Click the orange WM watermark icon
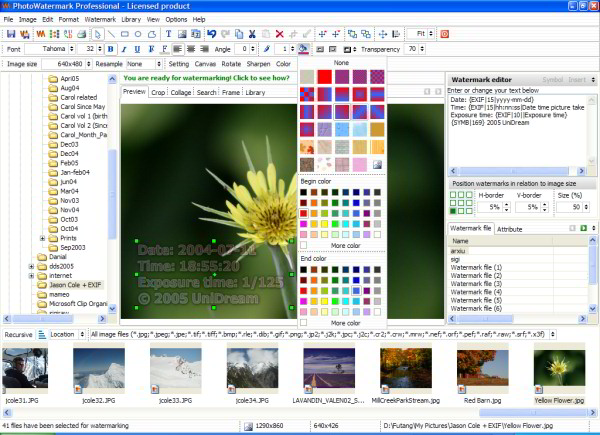 click(x=41, y=34)
